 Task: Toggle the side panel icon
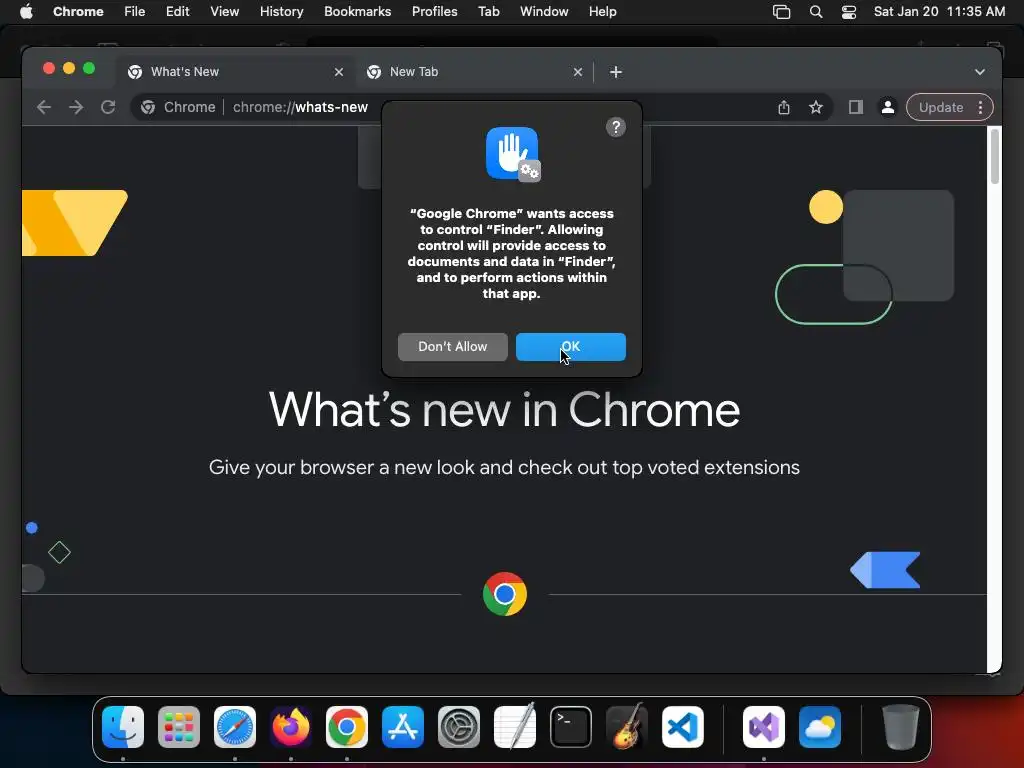pyautogui.click(x=856, y=107)
